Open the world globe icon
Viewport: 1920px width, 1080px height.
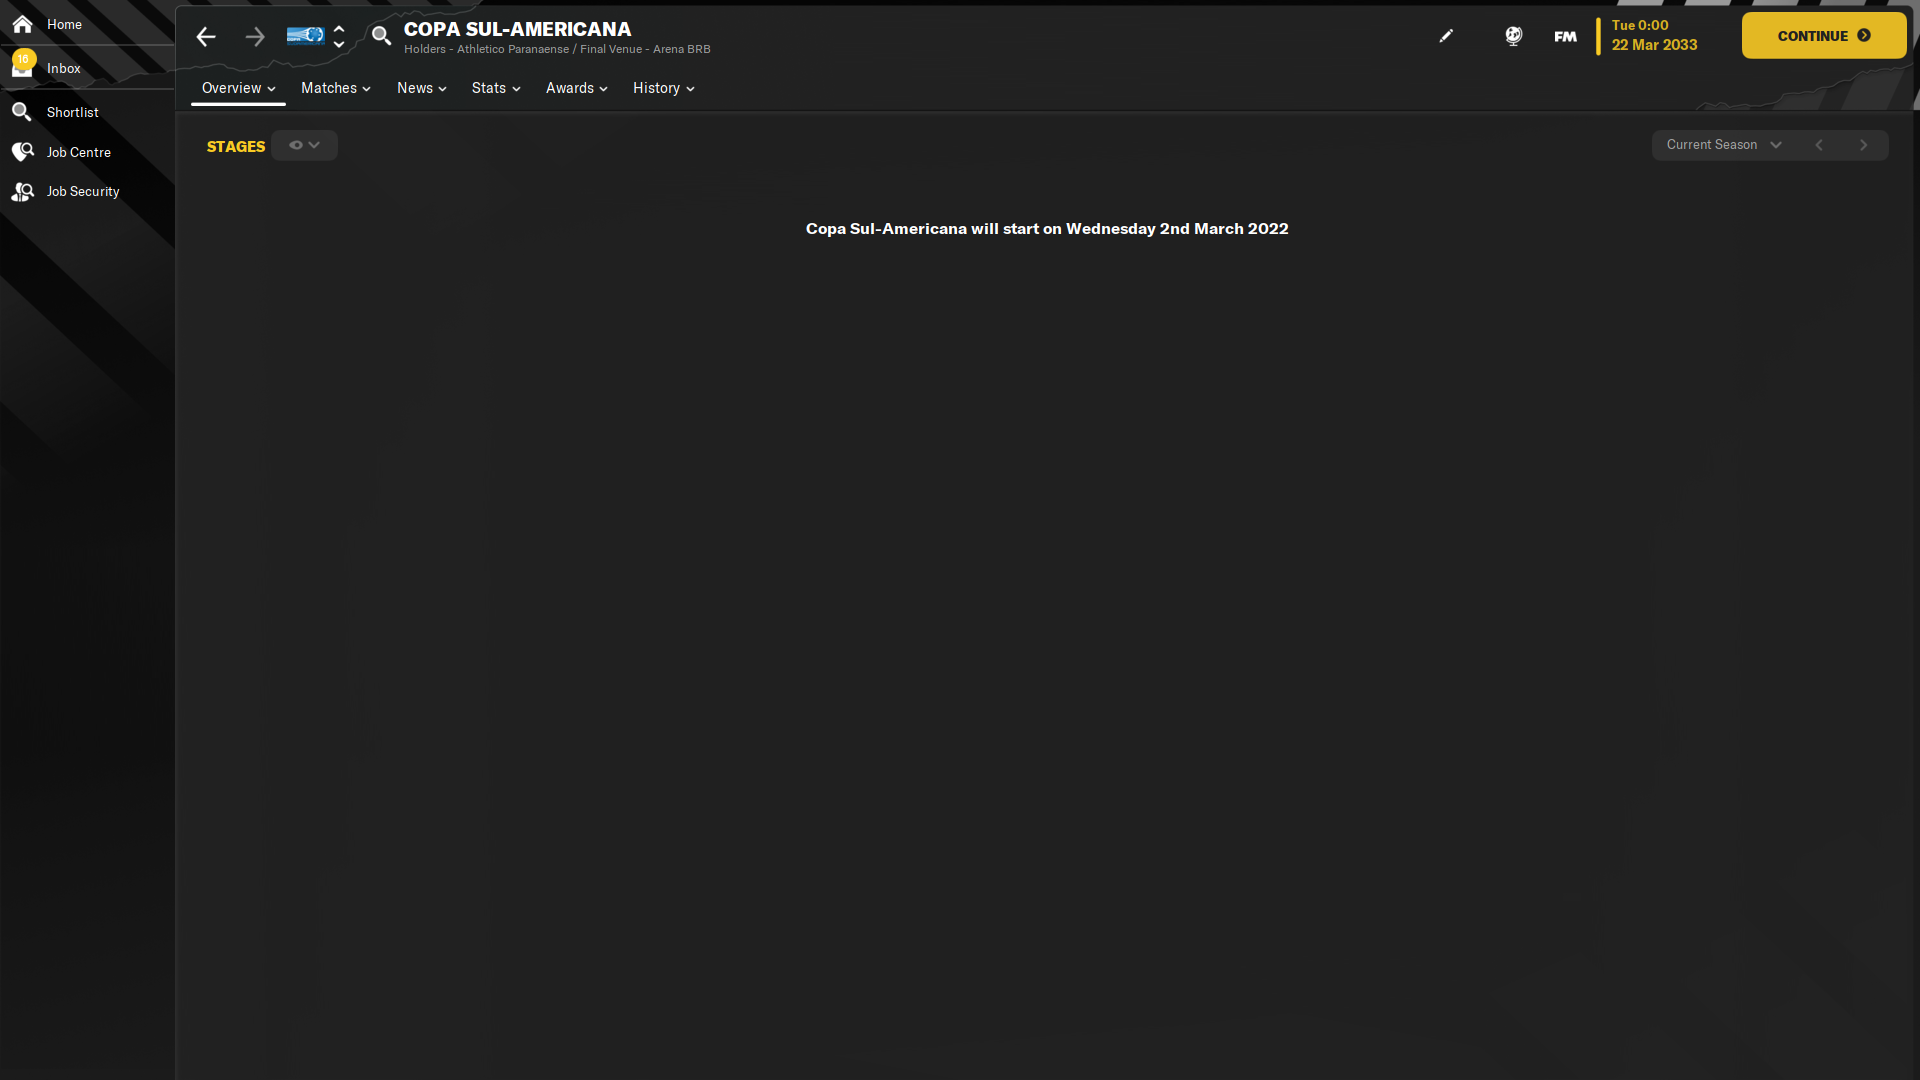coord(1514,36)
